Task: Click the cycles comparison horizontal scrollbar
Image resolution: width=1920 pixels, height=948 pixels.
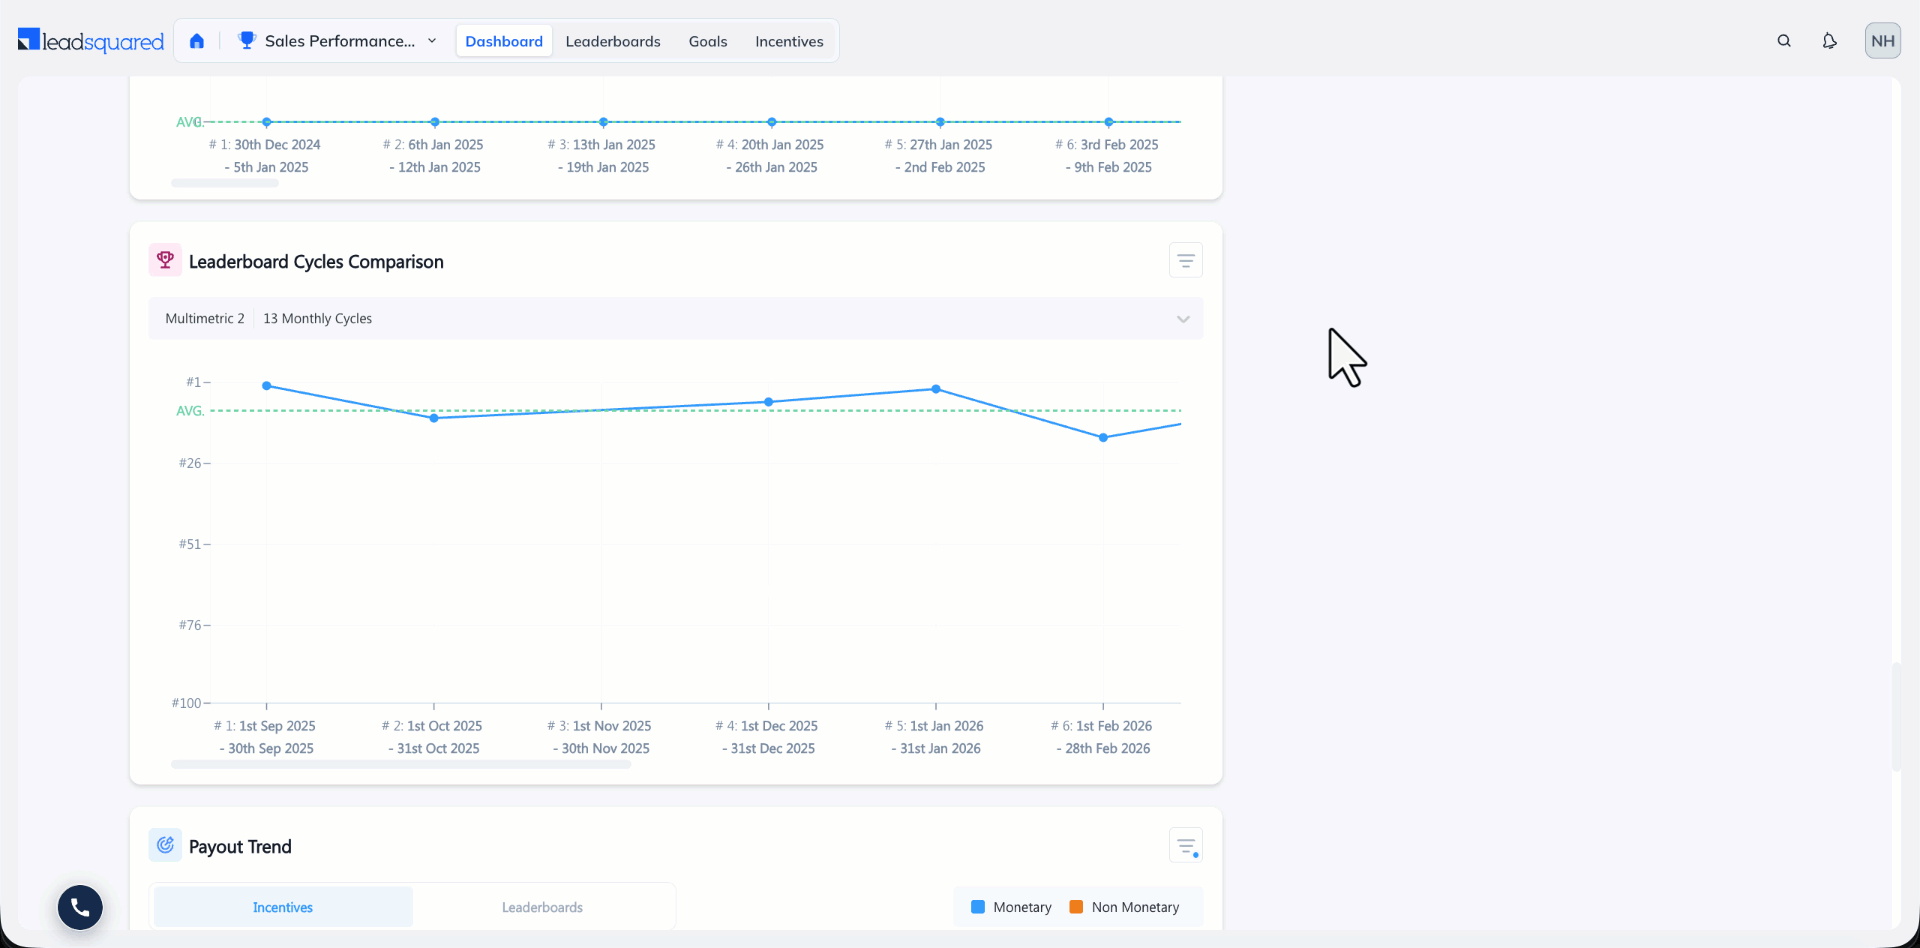Action: pos(401,765)
